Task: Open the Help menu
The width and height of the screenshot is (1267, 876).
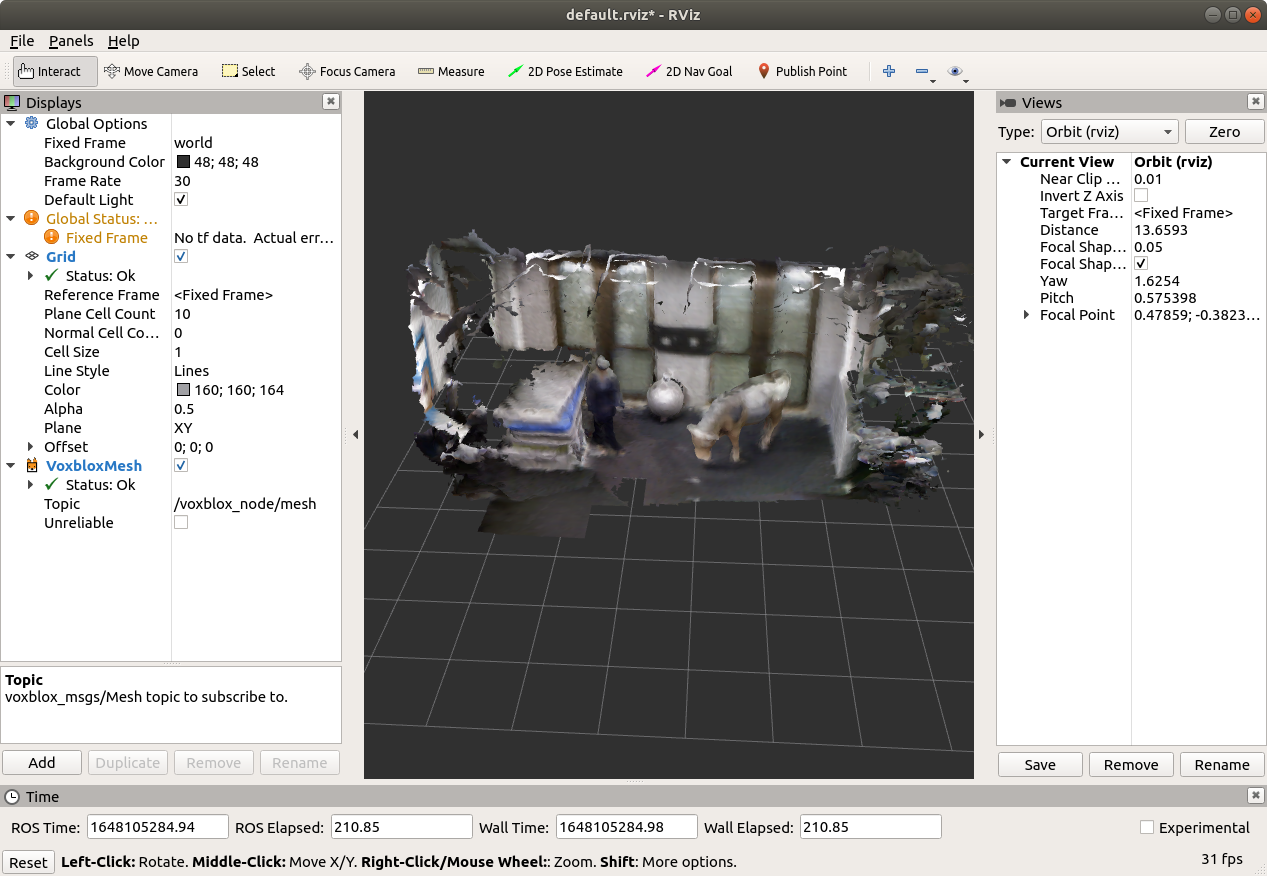Action: 124,41
